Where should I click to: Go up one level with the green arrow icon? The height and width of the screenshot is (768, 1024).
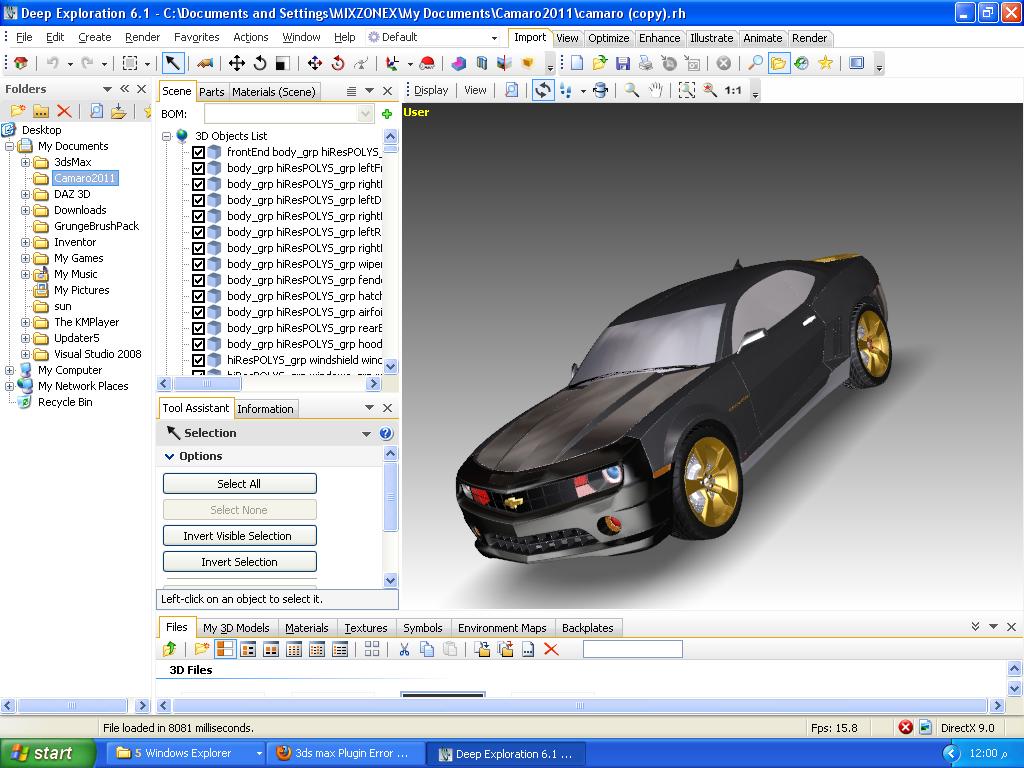pos(170,649)
